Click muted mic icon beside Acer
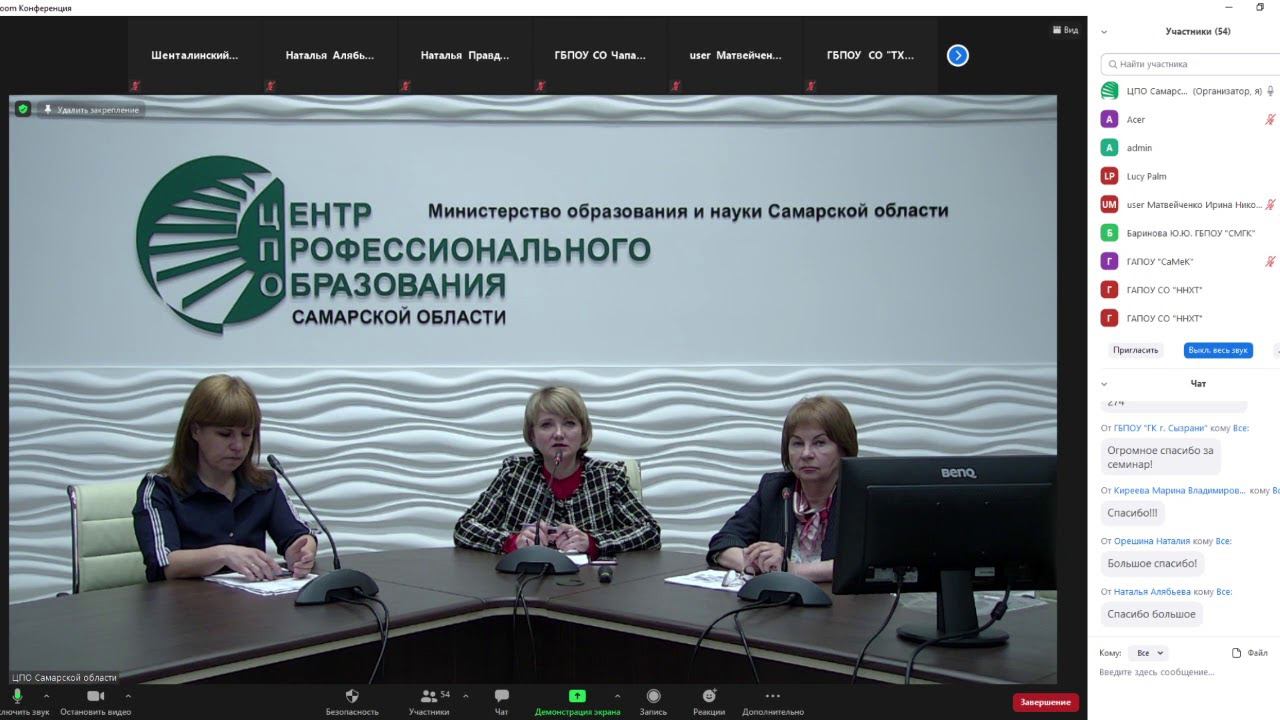1280x720 pixels. [1270, 119]
